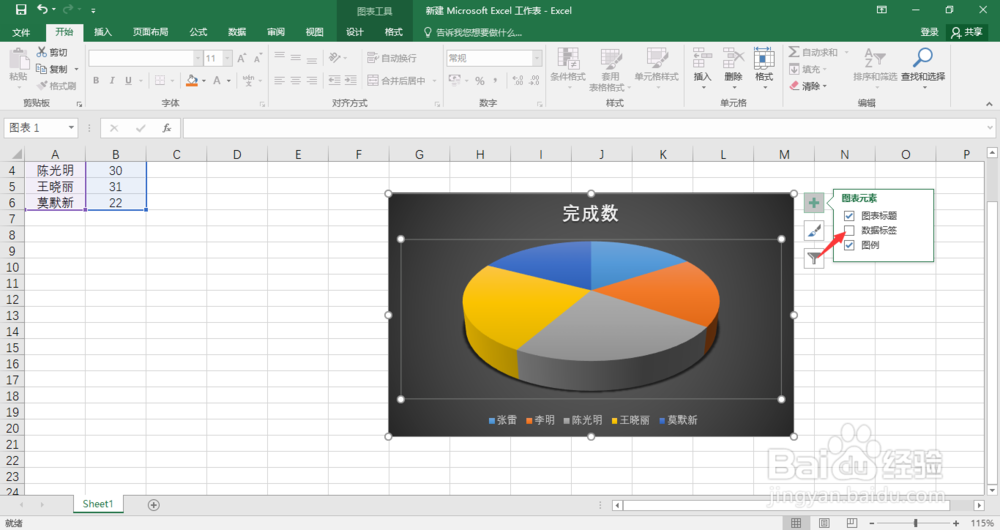Click the Chart Styles paintbrush button
The width and height of the screenshot is (1000, 530).
814,230
